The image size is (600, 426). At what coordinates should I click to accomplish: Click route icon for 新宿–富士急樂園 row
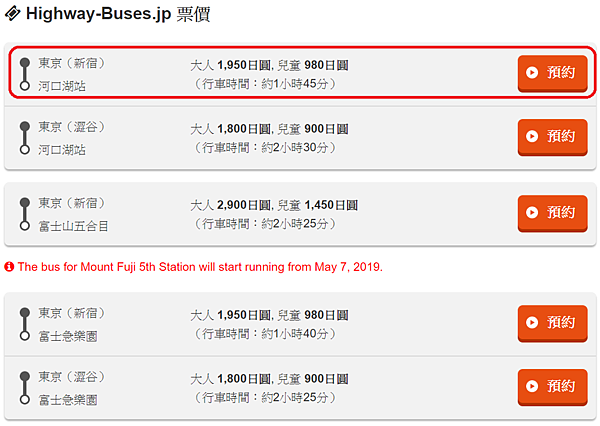point(25,324)
